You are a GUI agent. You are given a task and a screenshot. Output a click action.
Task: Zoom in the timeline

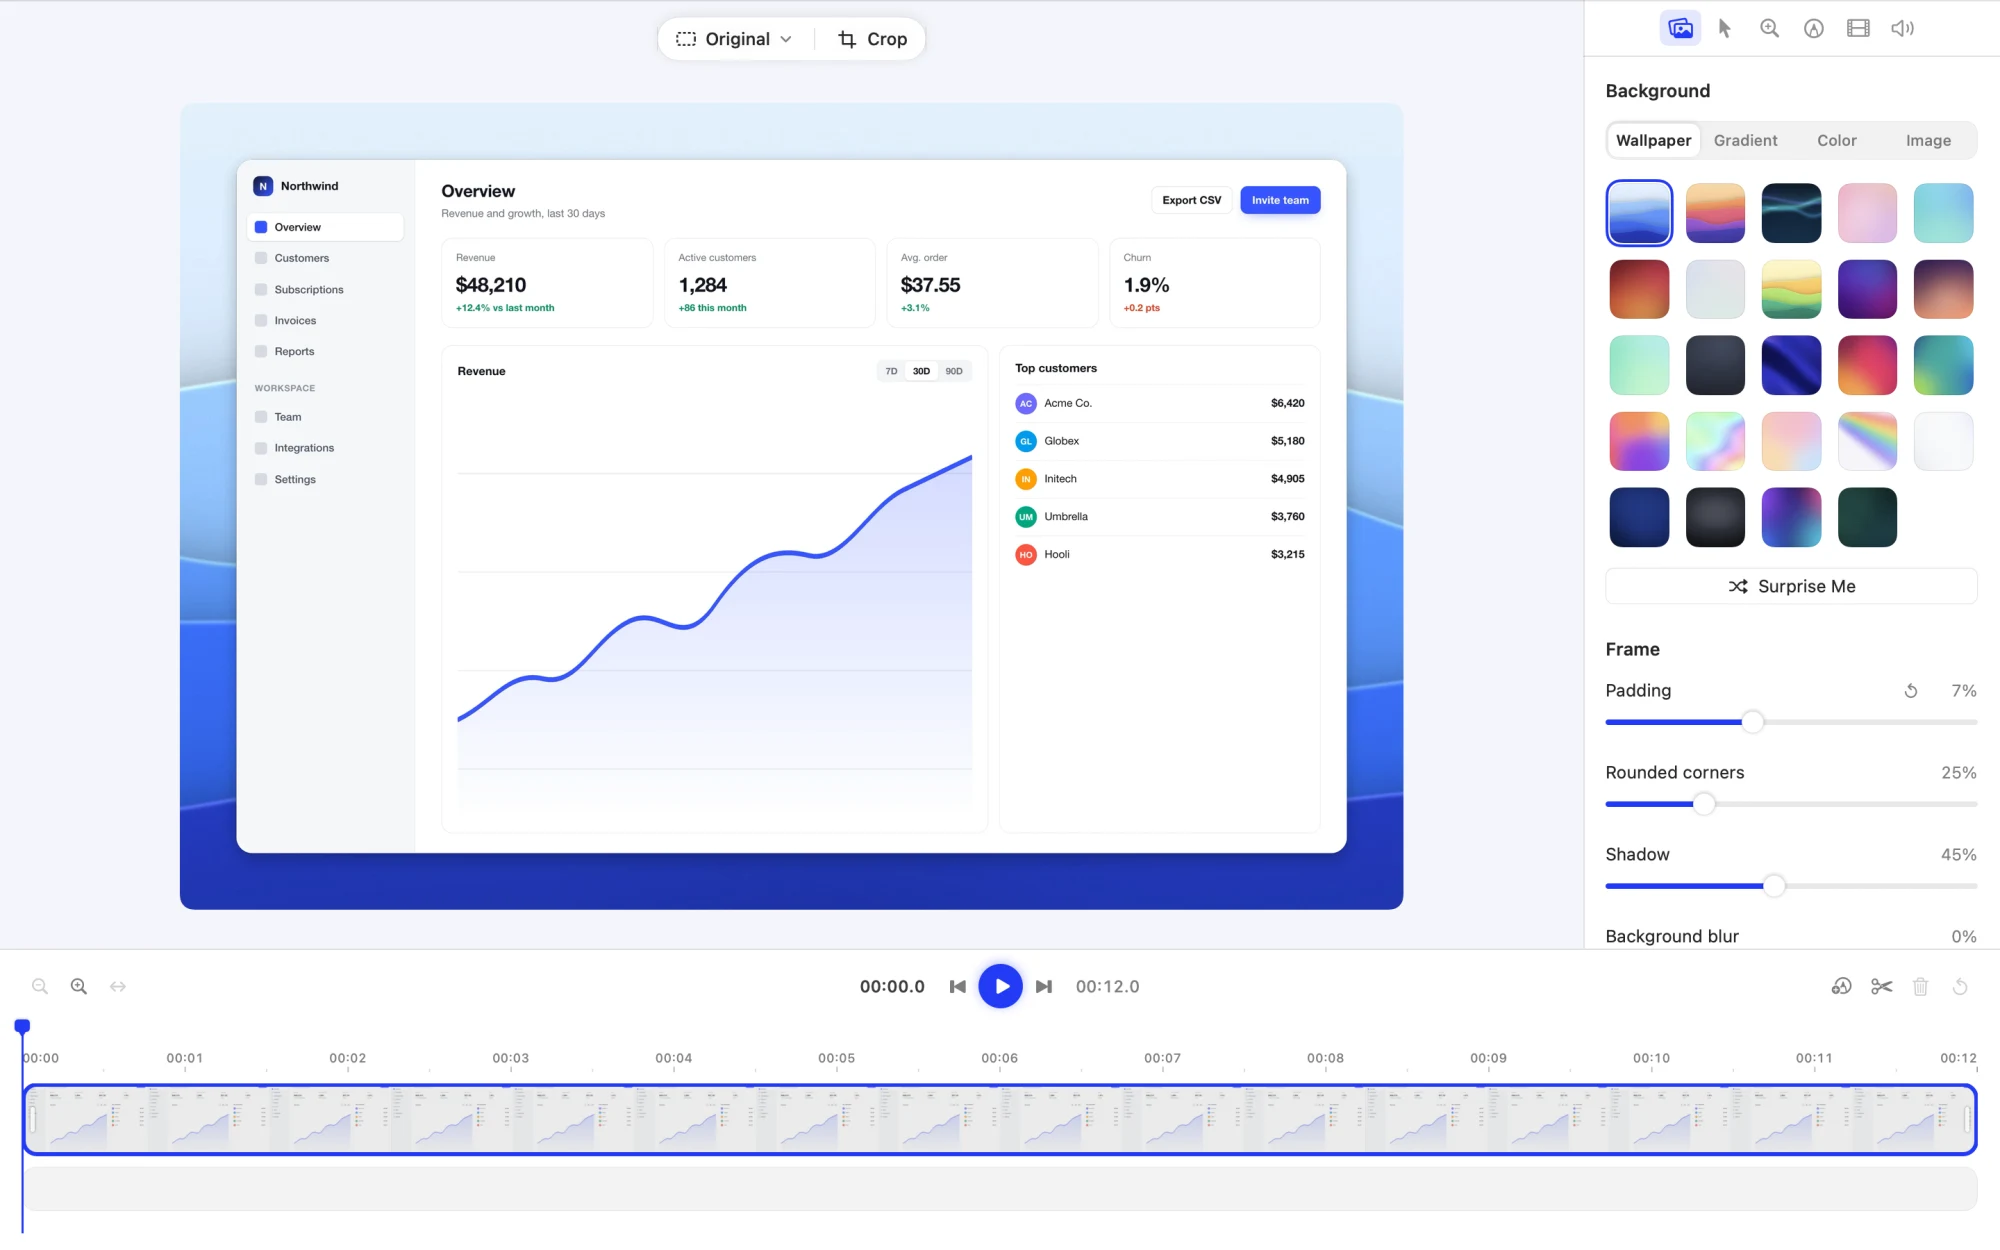click(x=79, y=986)
